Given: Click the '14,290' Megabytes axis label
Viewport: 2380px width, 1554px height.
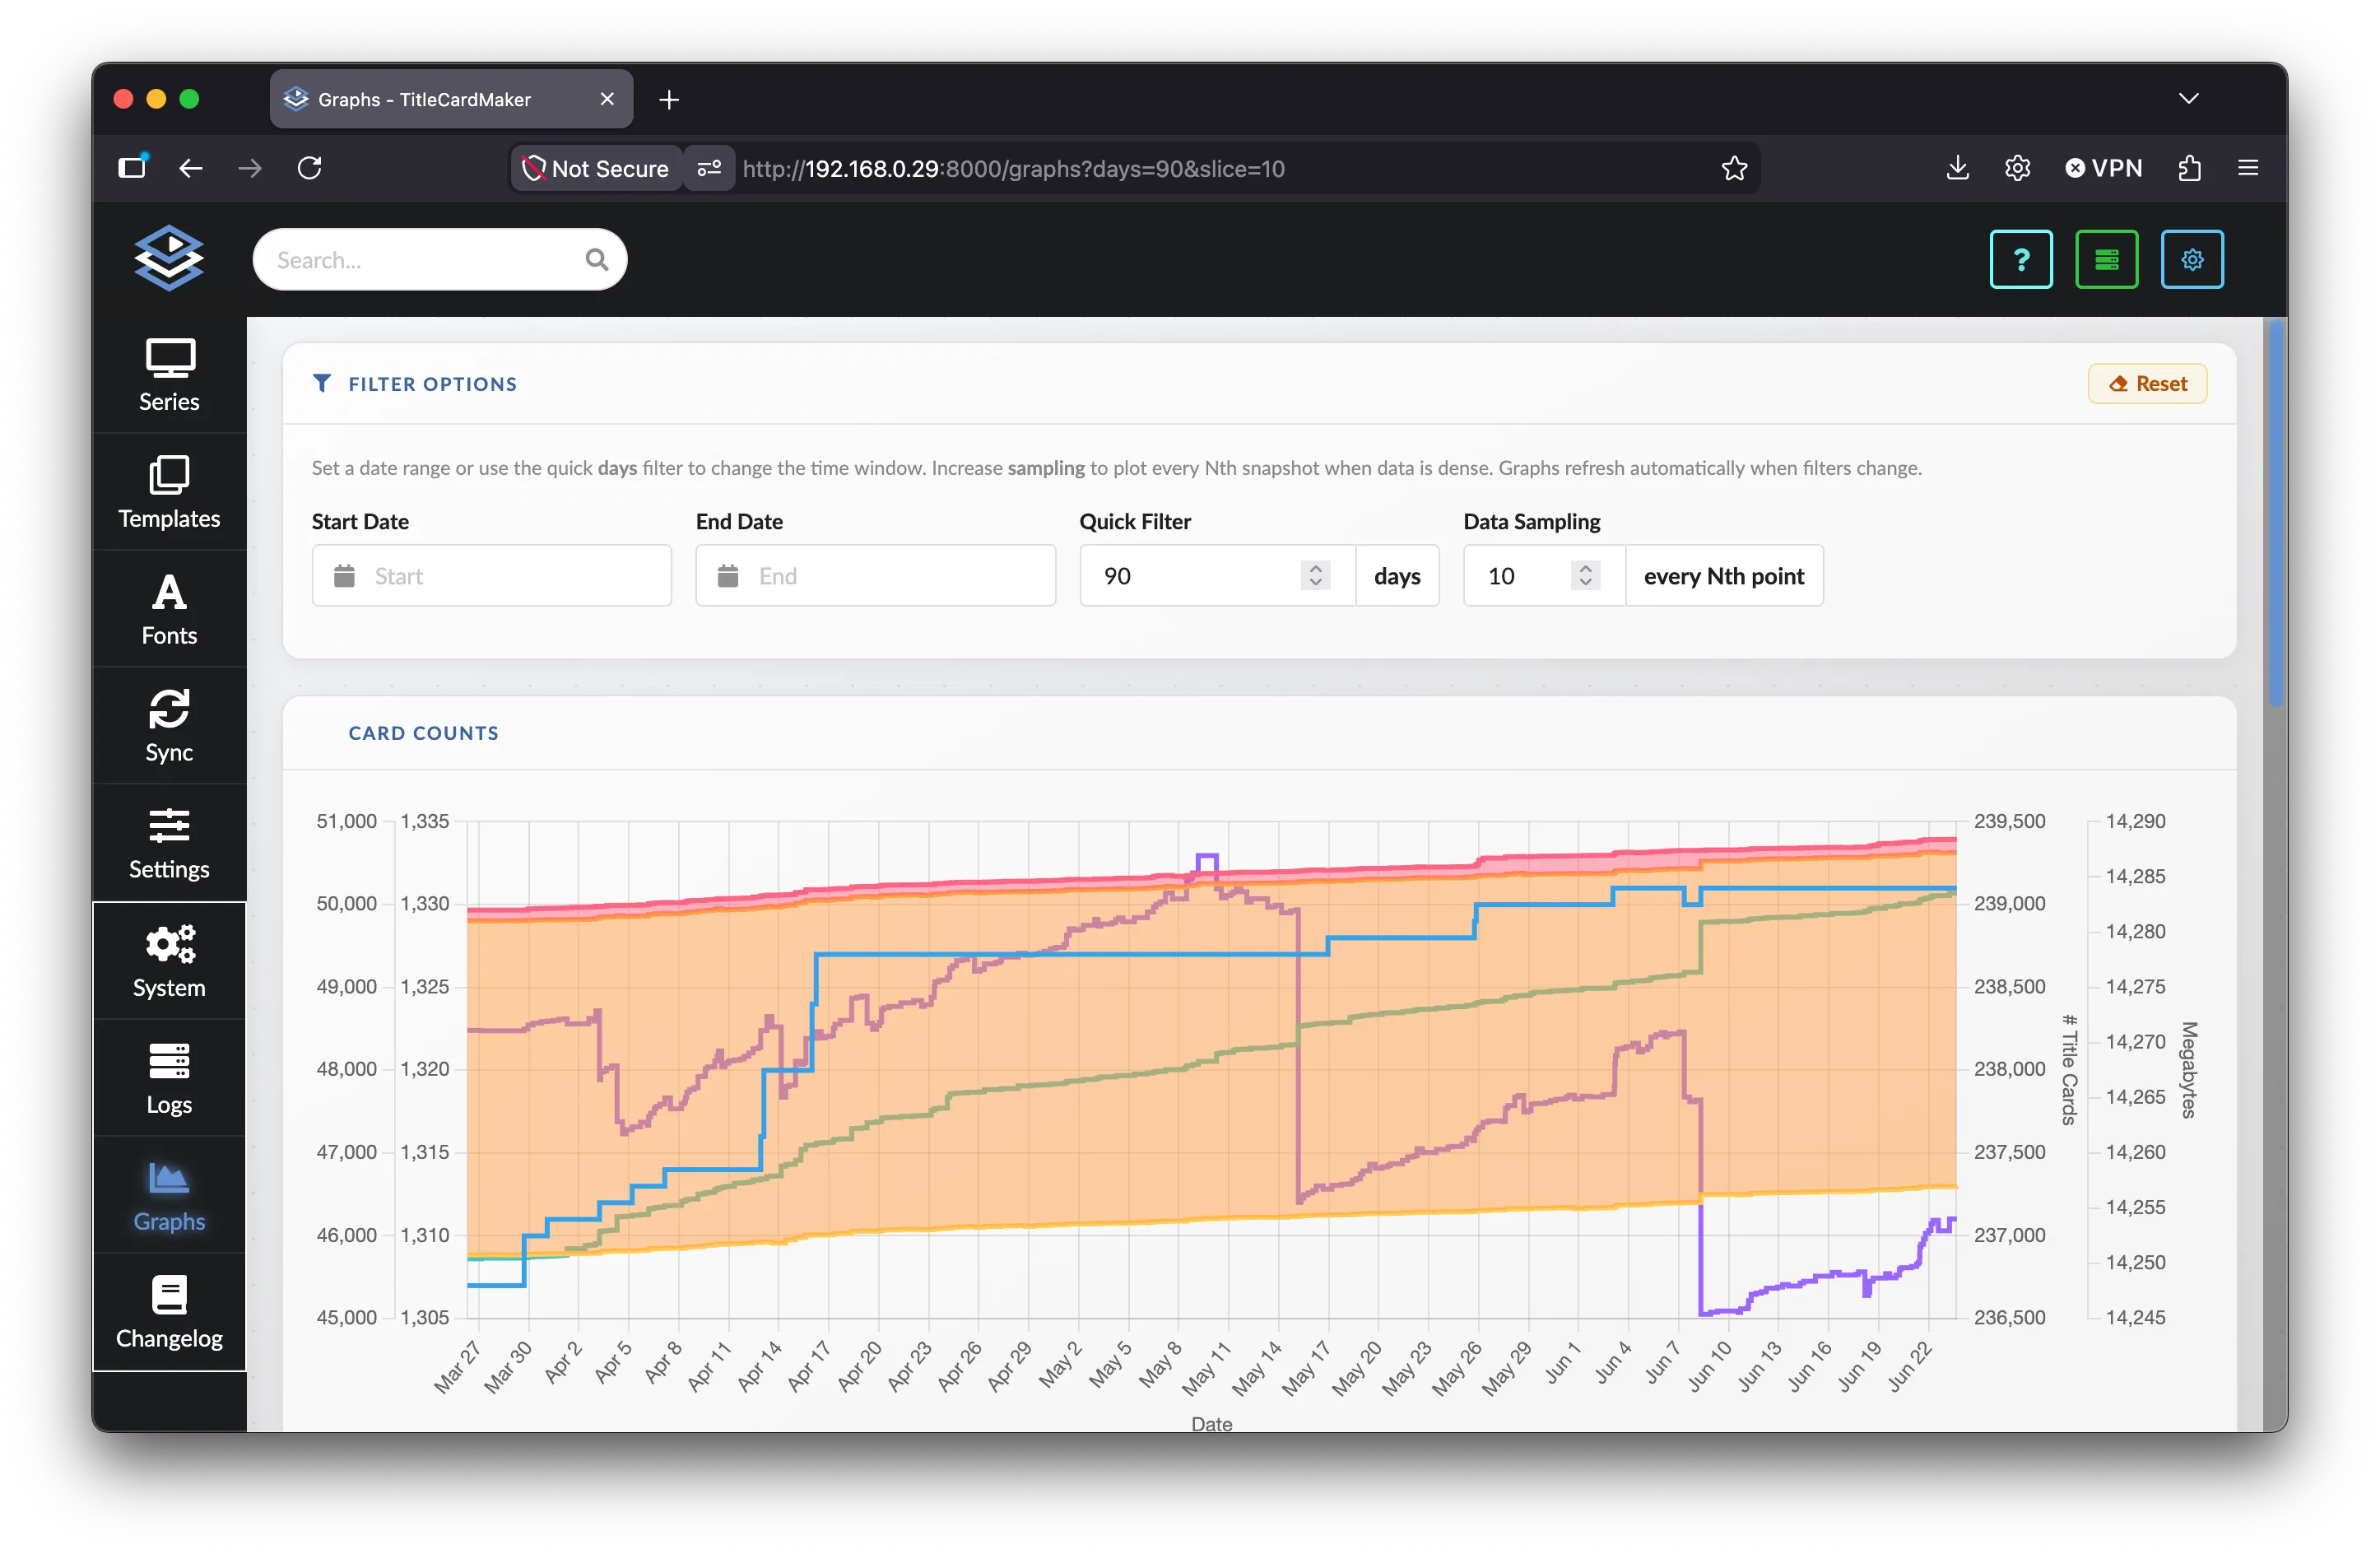Looking at the screenshot, I should click(x=2135, y=821).
